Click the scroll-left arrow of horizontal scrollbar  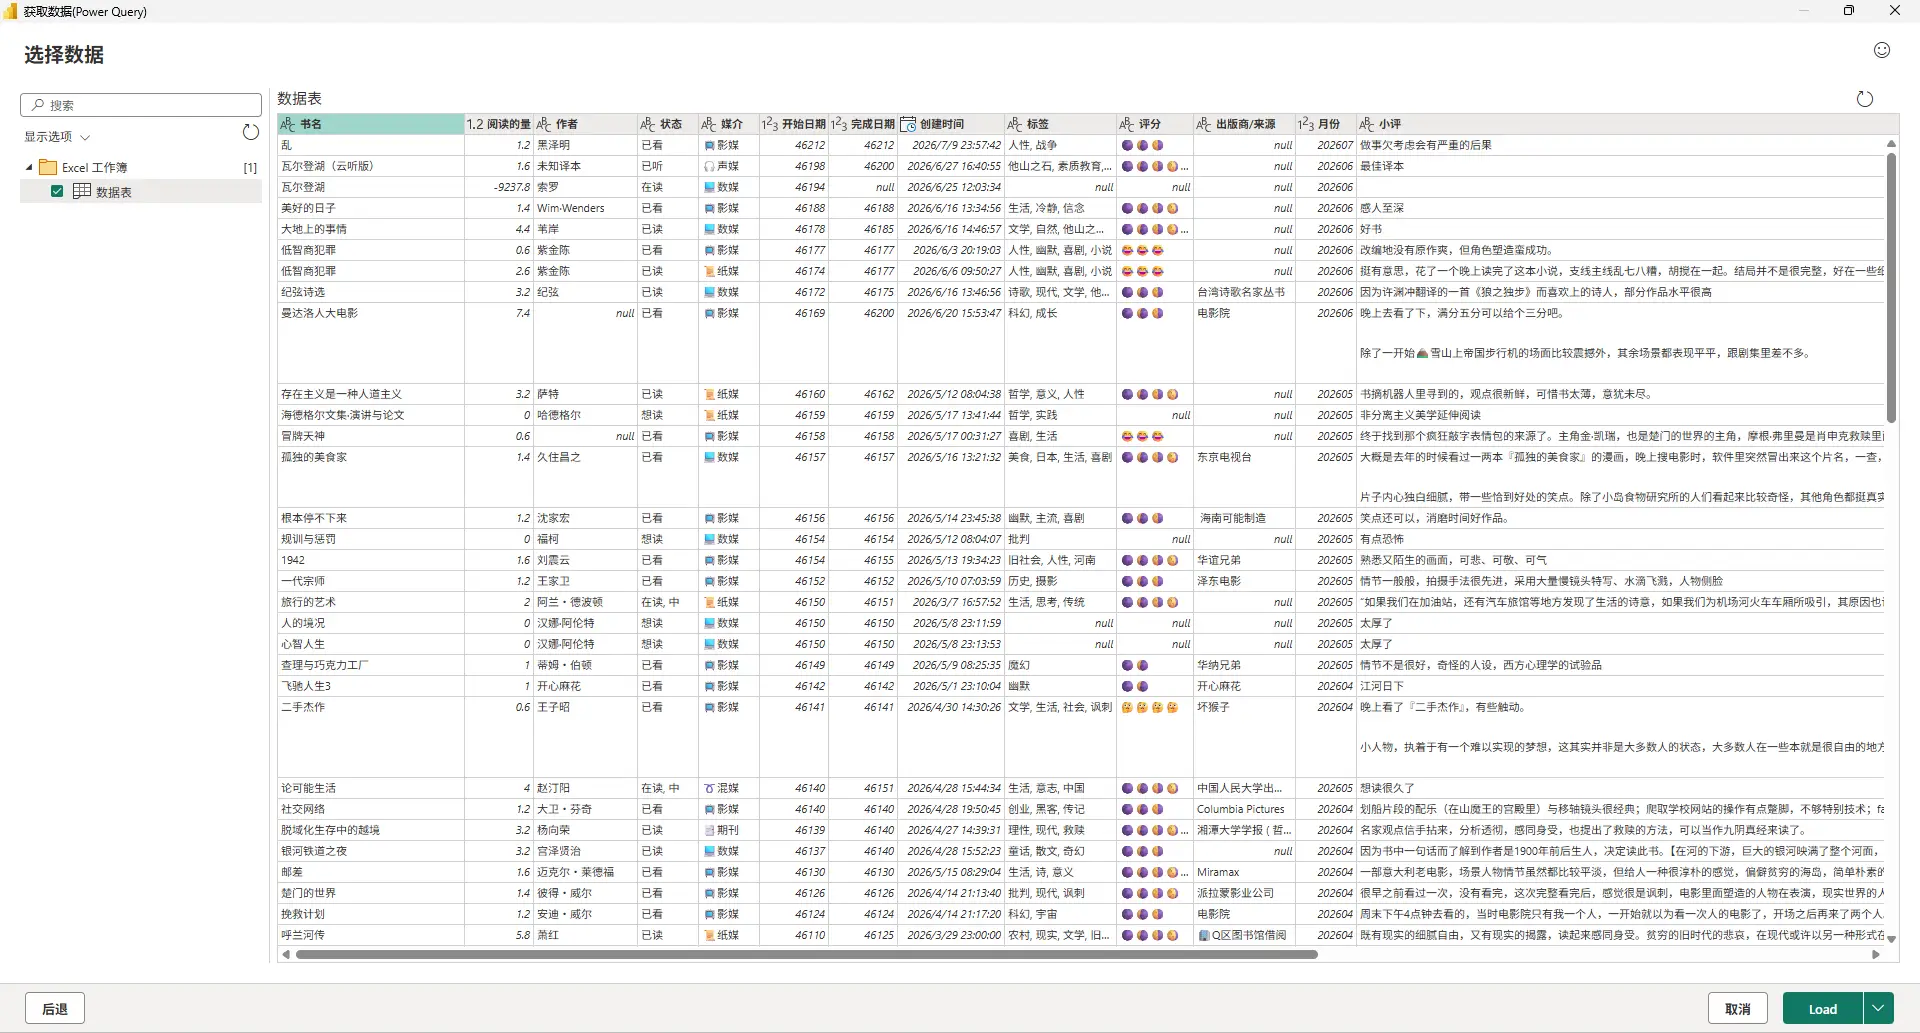pos(286,954)
